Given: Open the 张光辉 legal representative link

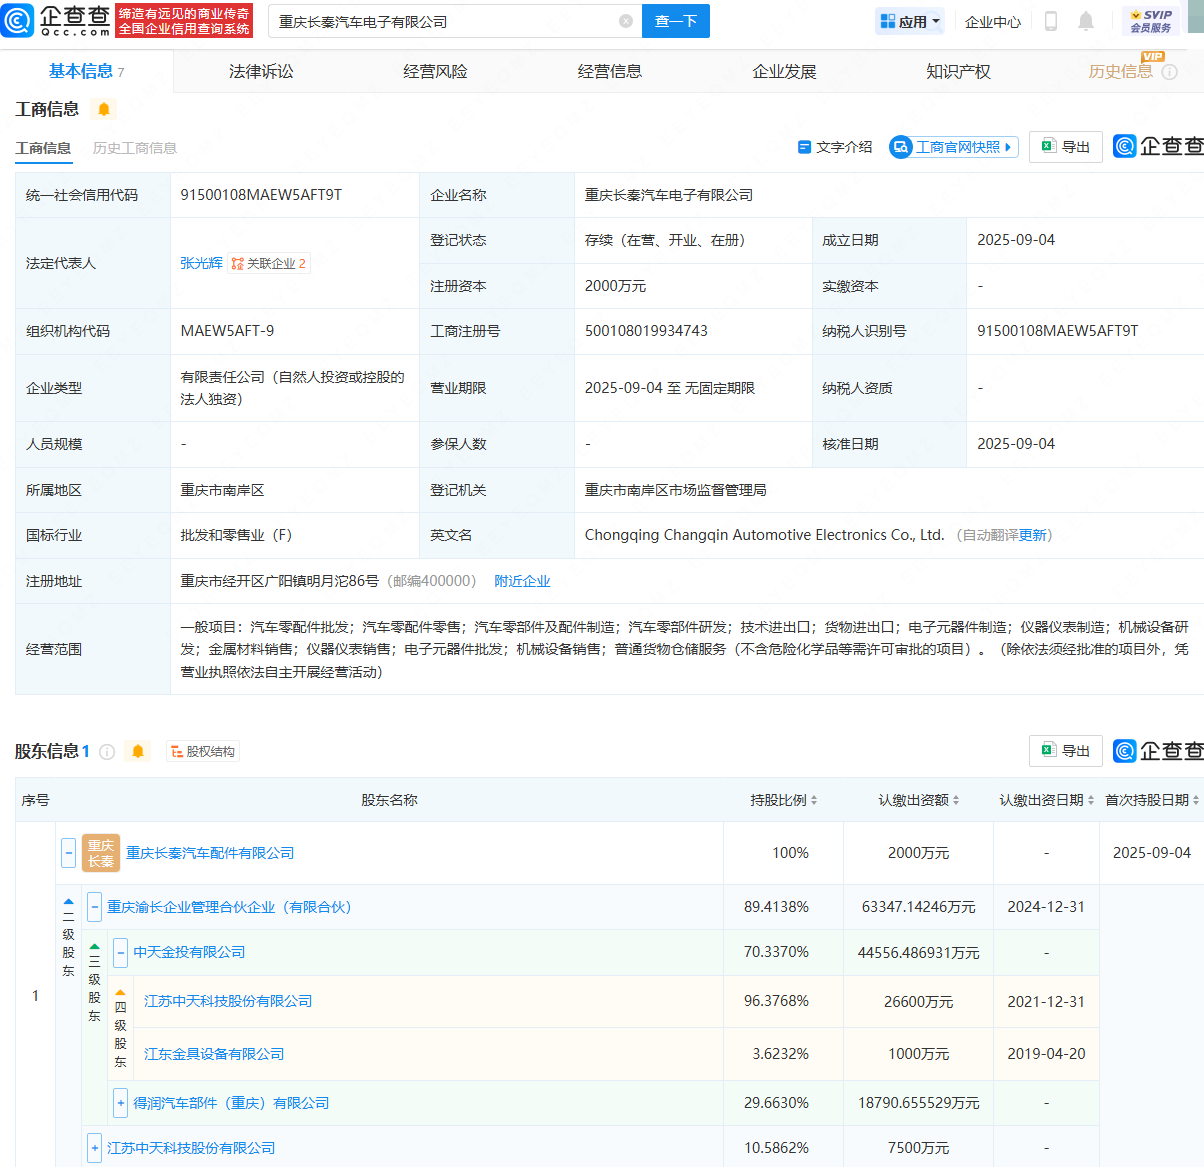Looking at the screenshot, I should coord(201,263).
